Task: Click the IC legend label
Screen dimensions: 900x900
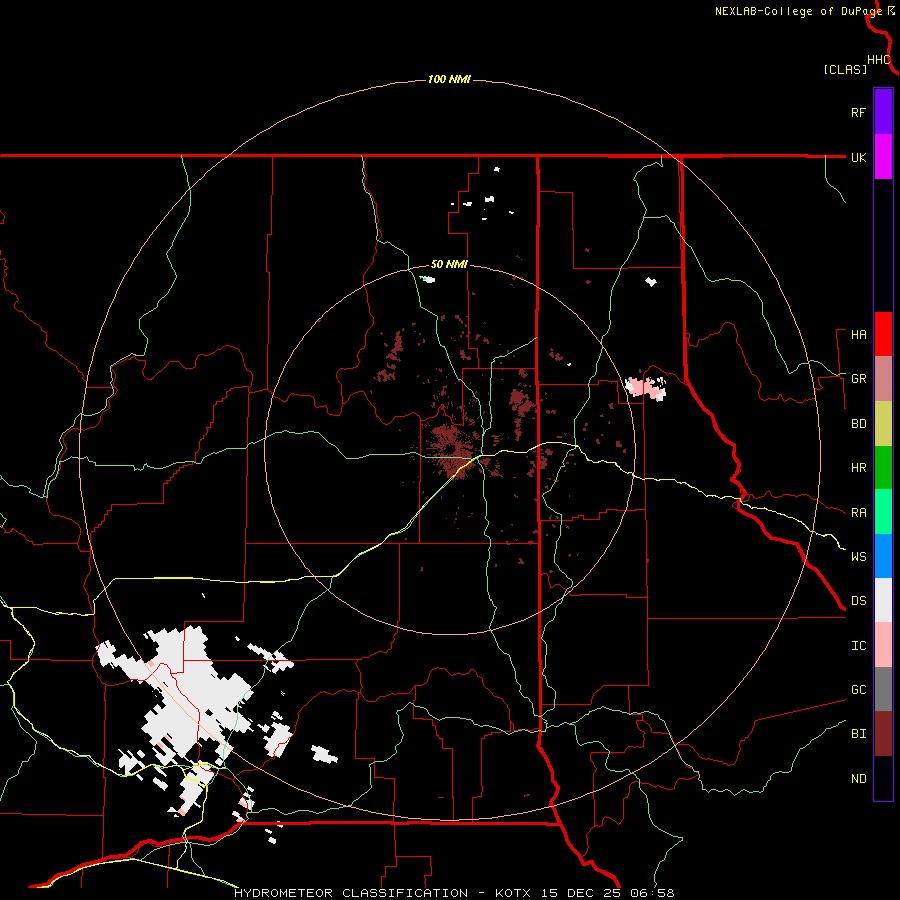Action: pos(858,646)
